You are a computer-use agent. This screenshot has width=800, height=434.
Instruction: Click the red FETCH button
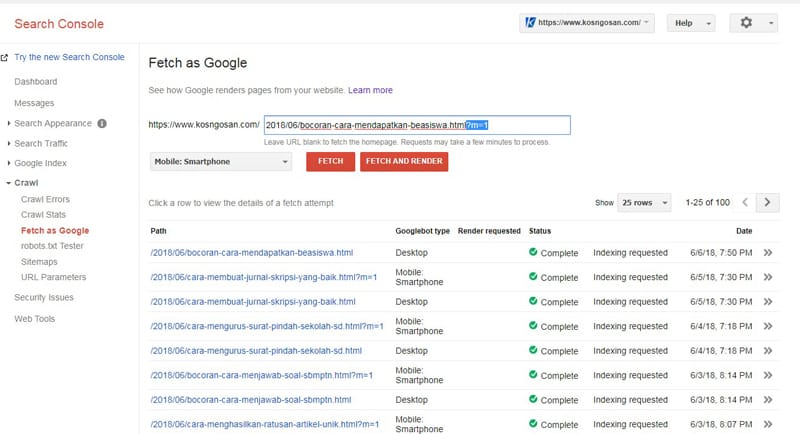click(x=331, y=162)
